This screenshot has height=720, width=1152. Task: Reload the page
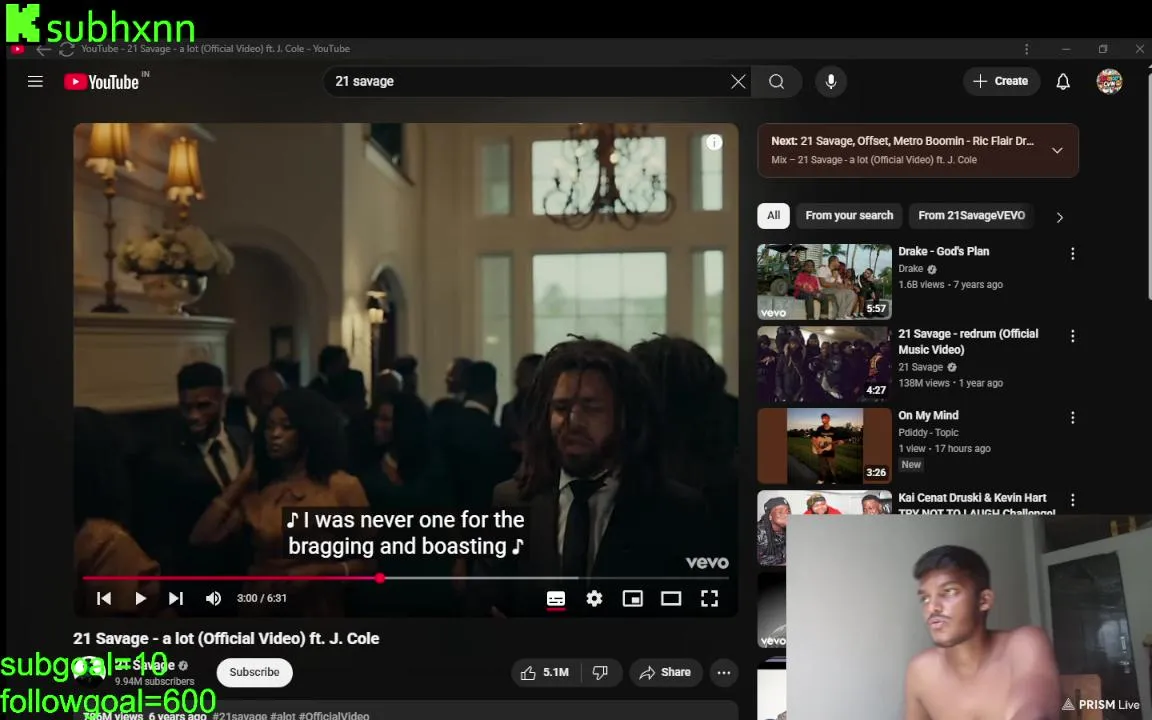click(66, 49)
